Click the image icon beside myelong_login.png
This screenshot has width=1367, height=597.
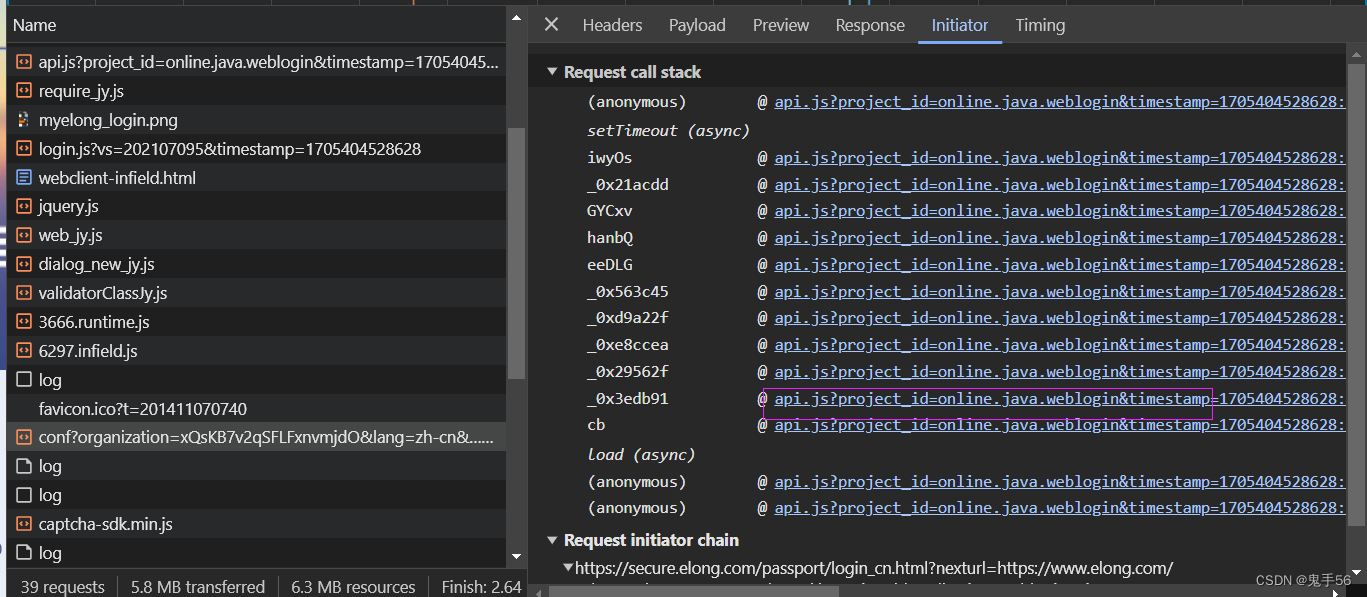pos(24,120)
